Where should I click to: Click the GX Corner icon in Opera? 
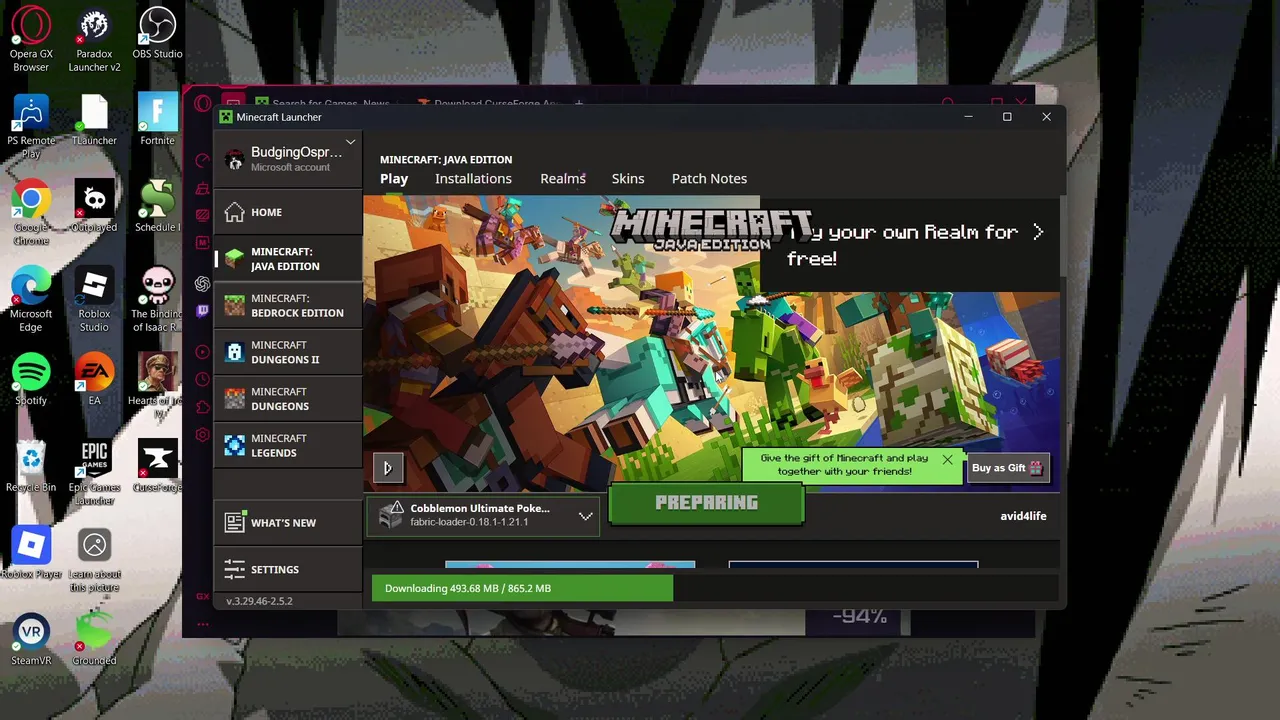[x=202, y=596]
